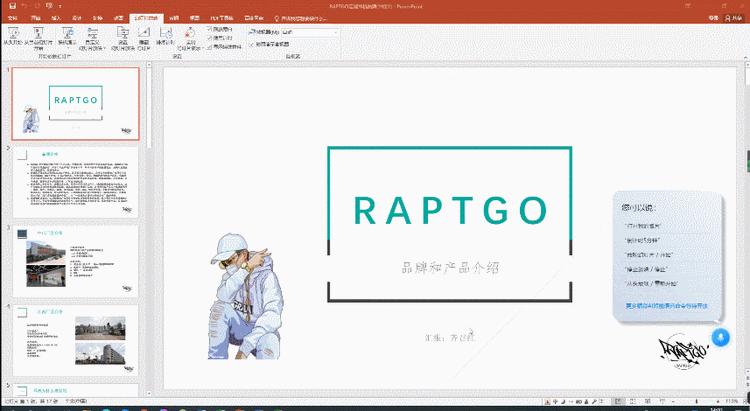Click second voice command suggestion in panel
The image size is (750, 411).
[642, 240]
